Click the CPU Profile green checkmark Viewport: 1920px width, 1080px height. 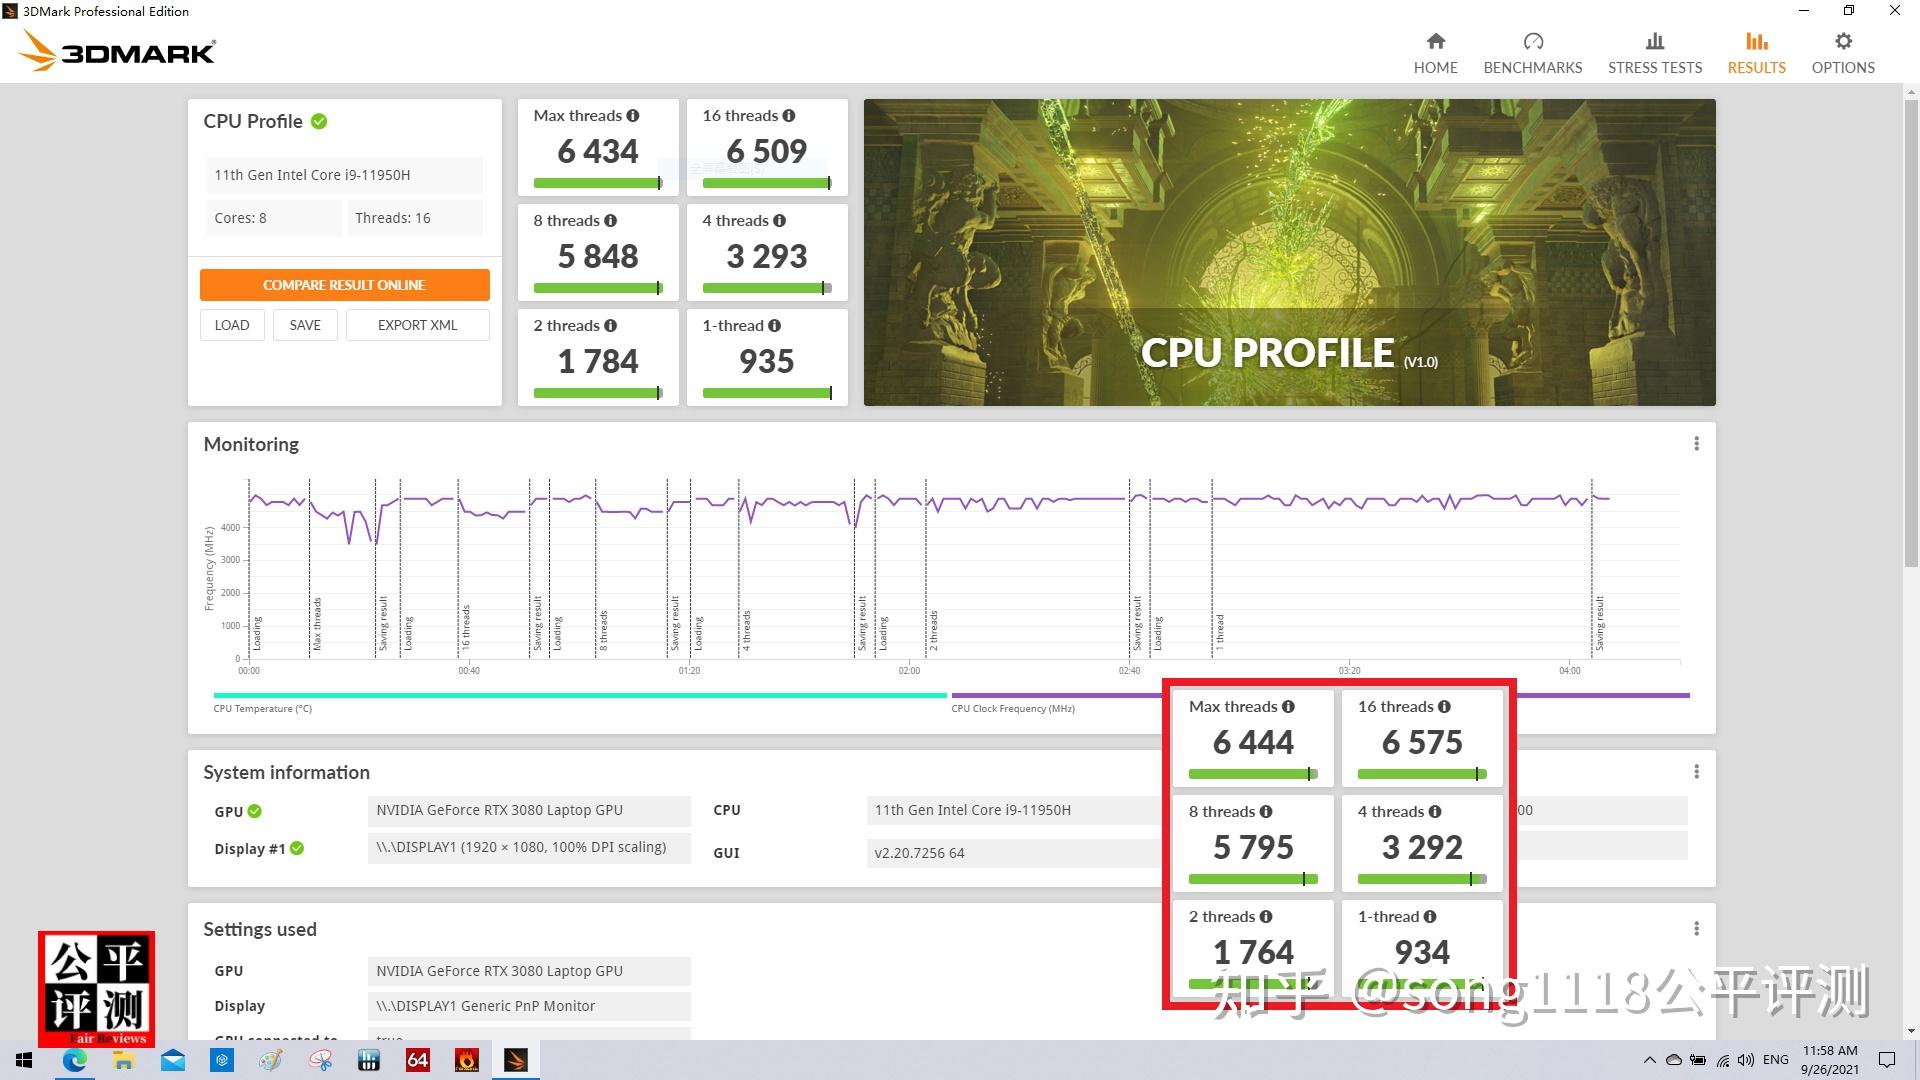click(319, 121)
